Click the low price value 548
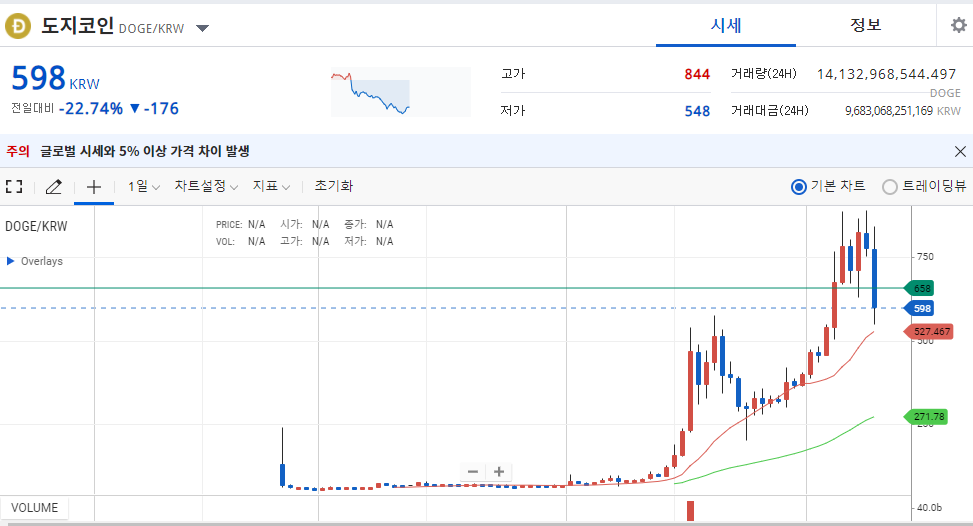This screenshot has width=973, height=526. click(x=697, y=111)
